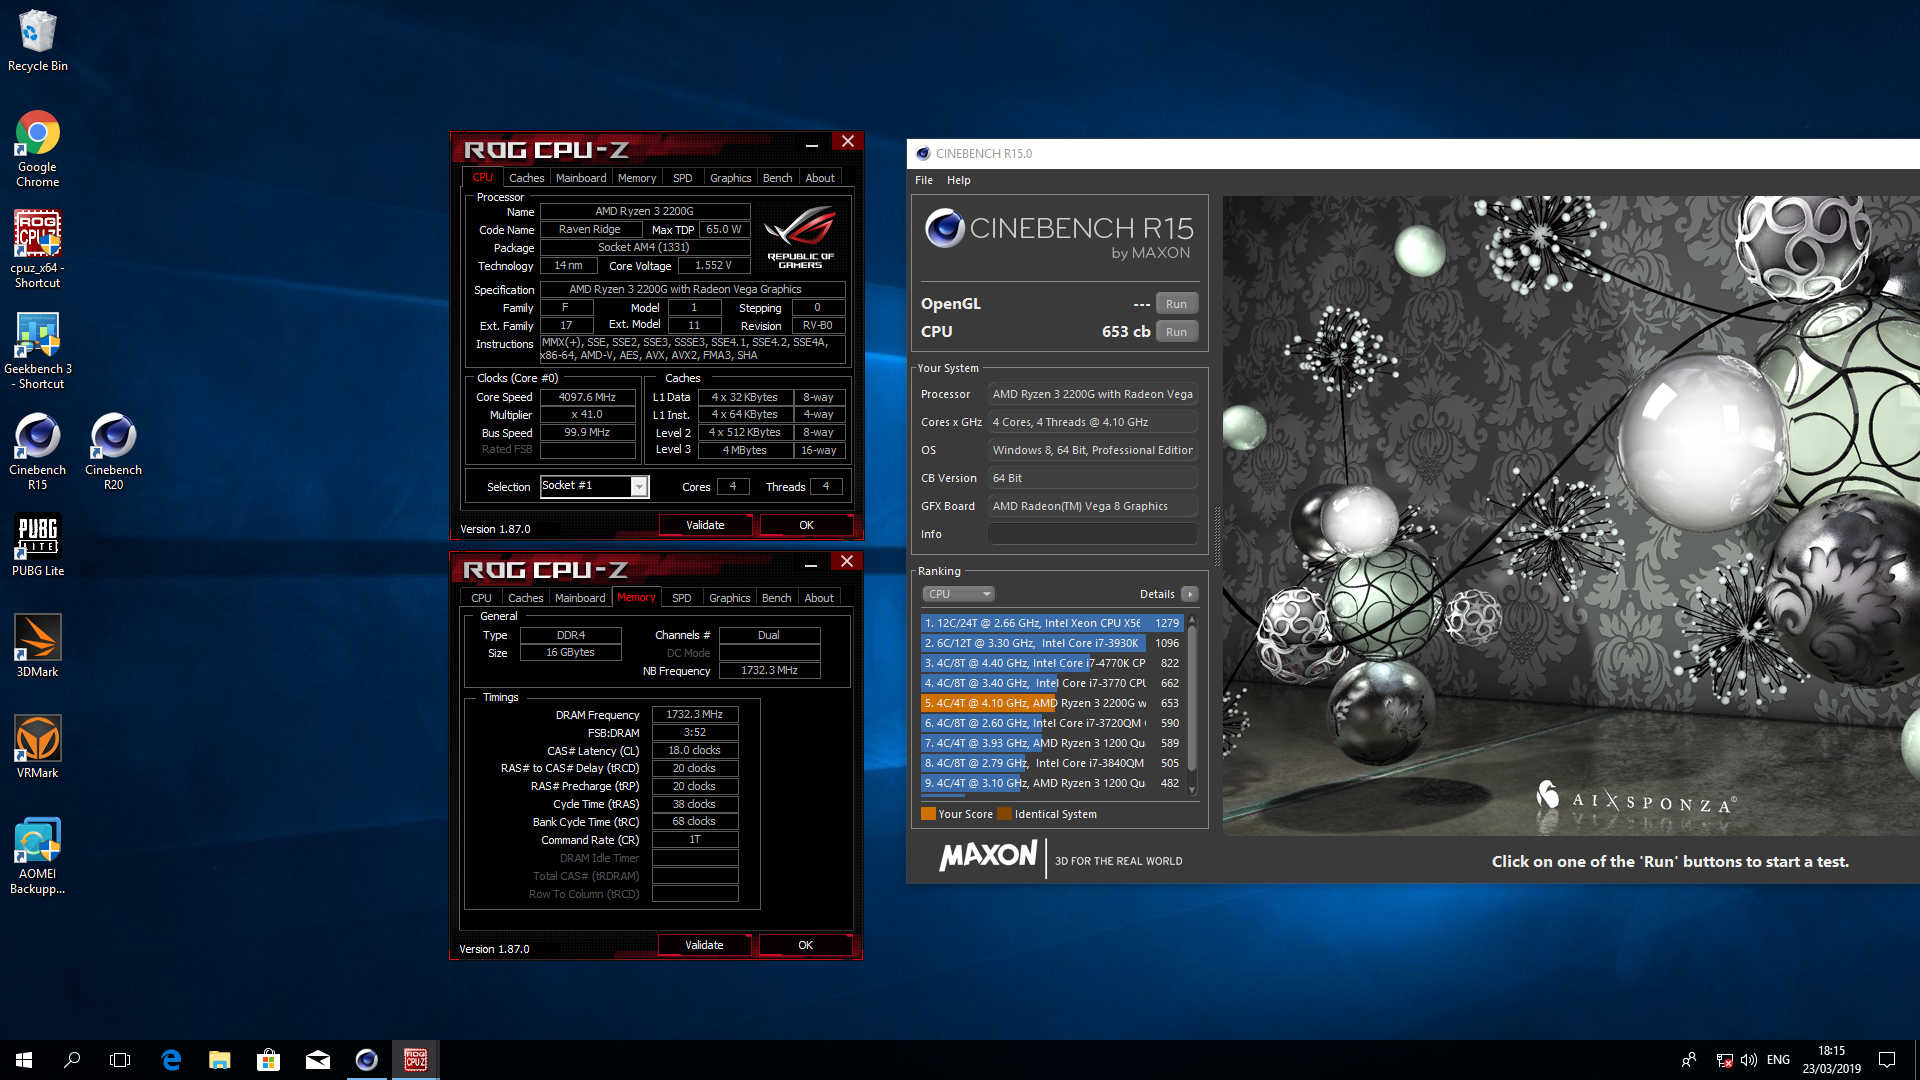Launch Google Chrome from desktop

point(37,149)
